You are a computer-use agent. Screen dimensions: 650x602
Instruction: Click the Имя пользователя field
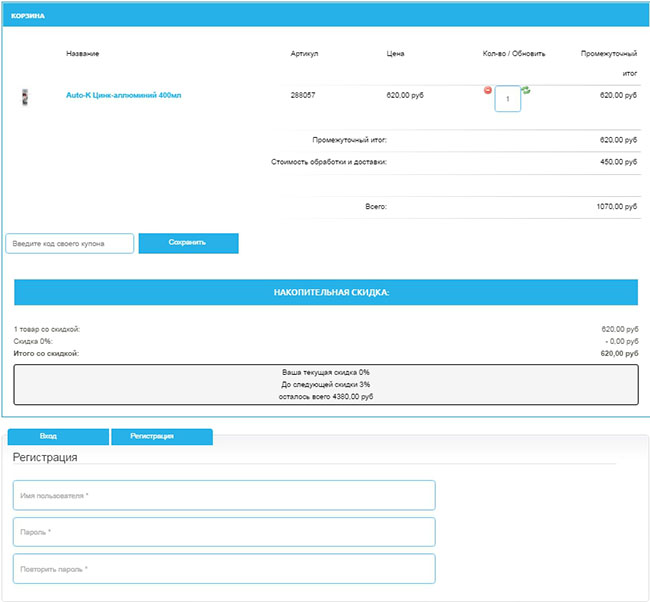224,495
